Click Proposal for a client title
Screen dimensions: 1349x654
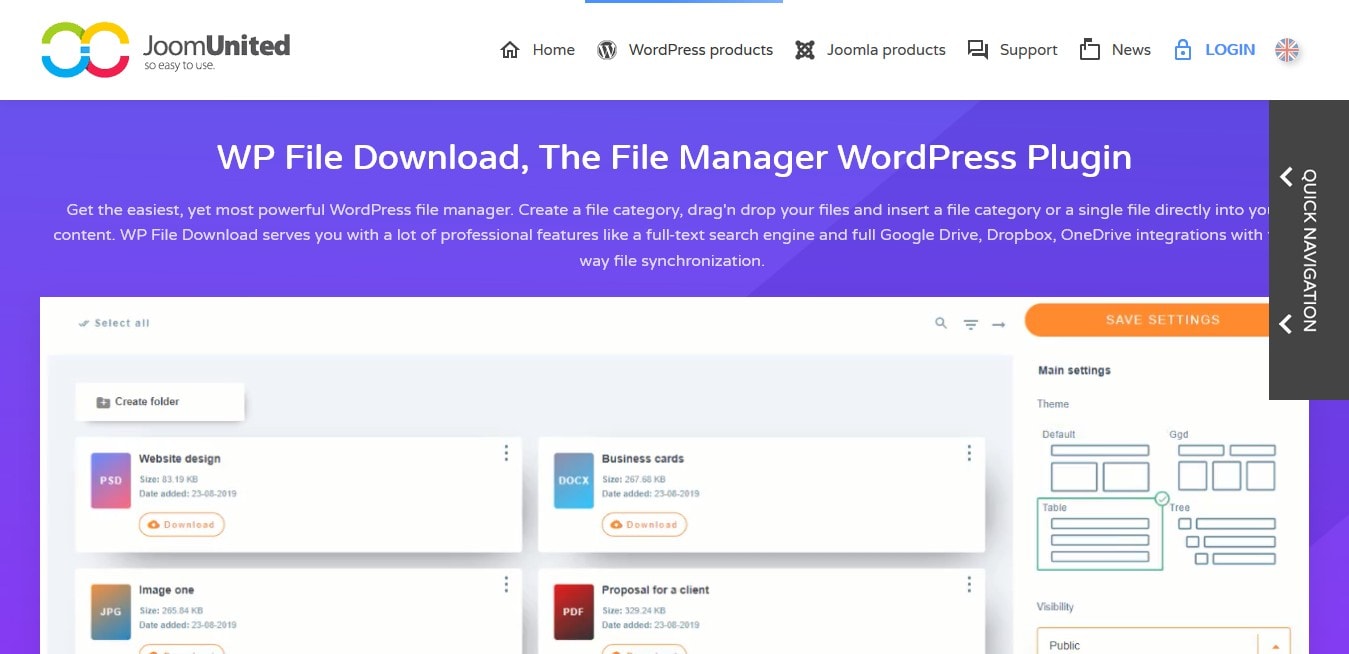(656, 590)
